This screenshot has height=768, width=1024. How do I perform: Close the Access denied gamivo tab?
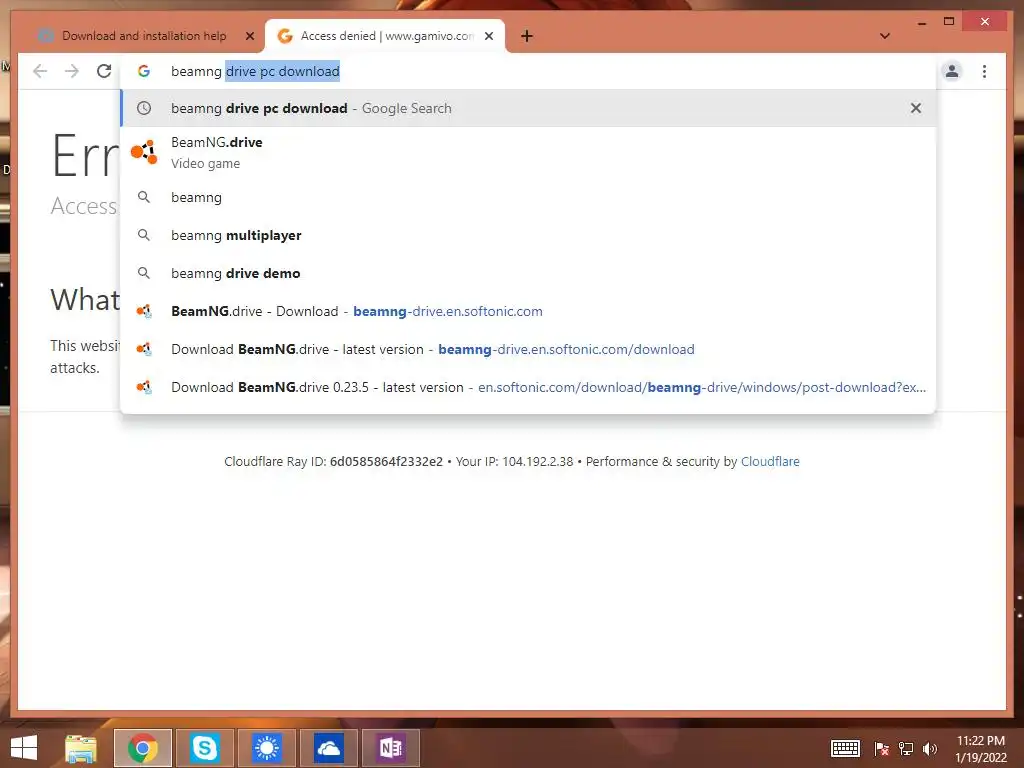click(488, 36)
